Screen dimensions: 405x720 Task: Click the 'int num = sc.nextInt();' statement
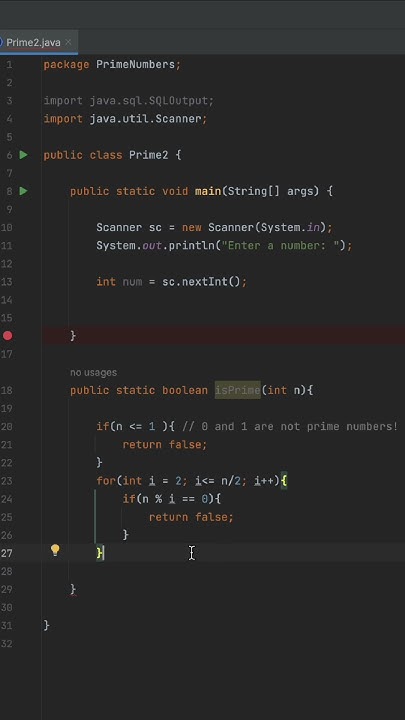(x=171, y=281)
